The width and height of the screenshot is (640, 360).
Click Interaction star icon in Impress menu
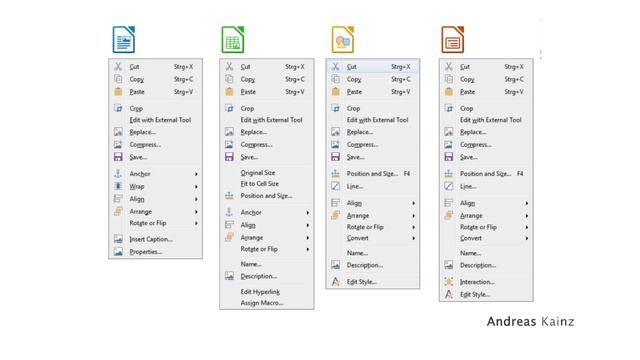click(x=449, y=282)
